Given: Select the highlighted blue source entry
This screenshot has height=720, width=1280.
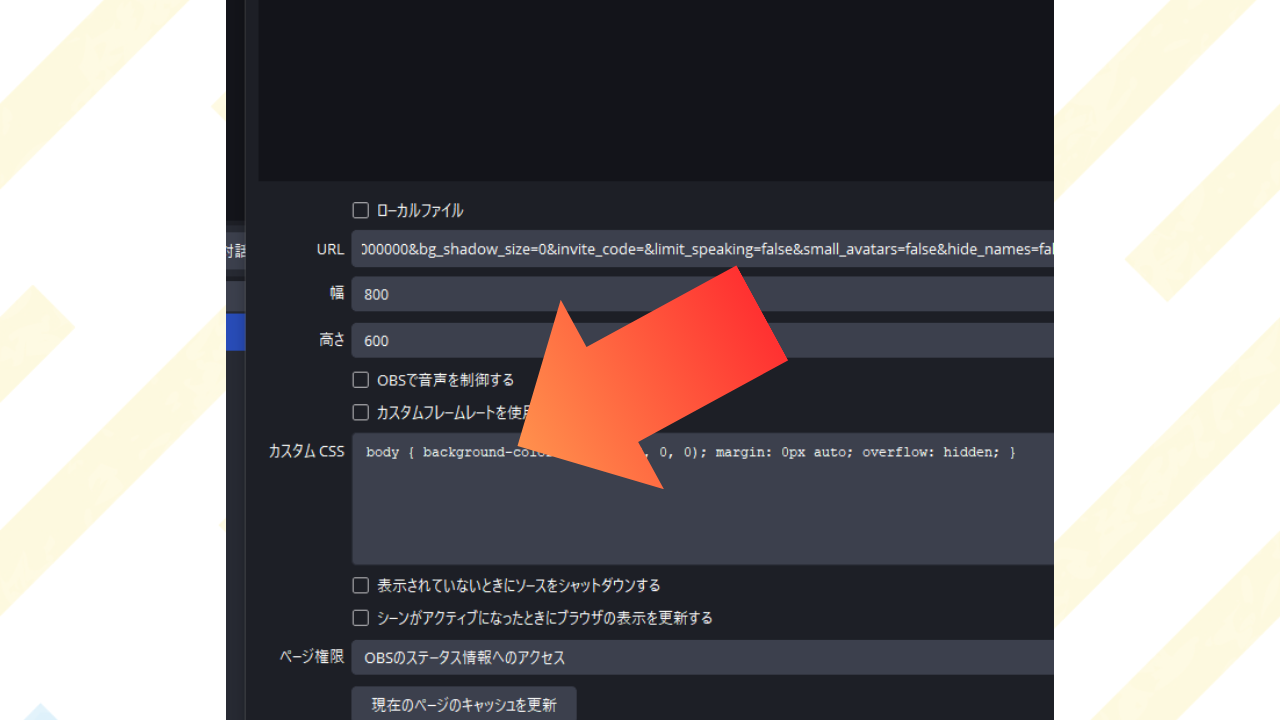Looking at the screenshot, I should tap(234, 332).
